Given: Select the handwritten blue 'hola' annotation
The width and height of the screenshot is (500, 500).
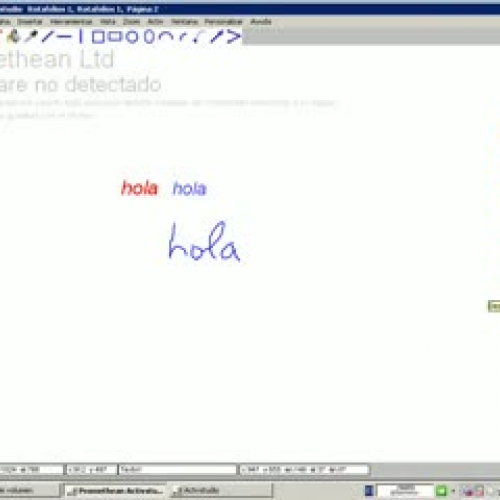Looking at the screenshot, I should 204,241.
